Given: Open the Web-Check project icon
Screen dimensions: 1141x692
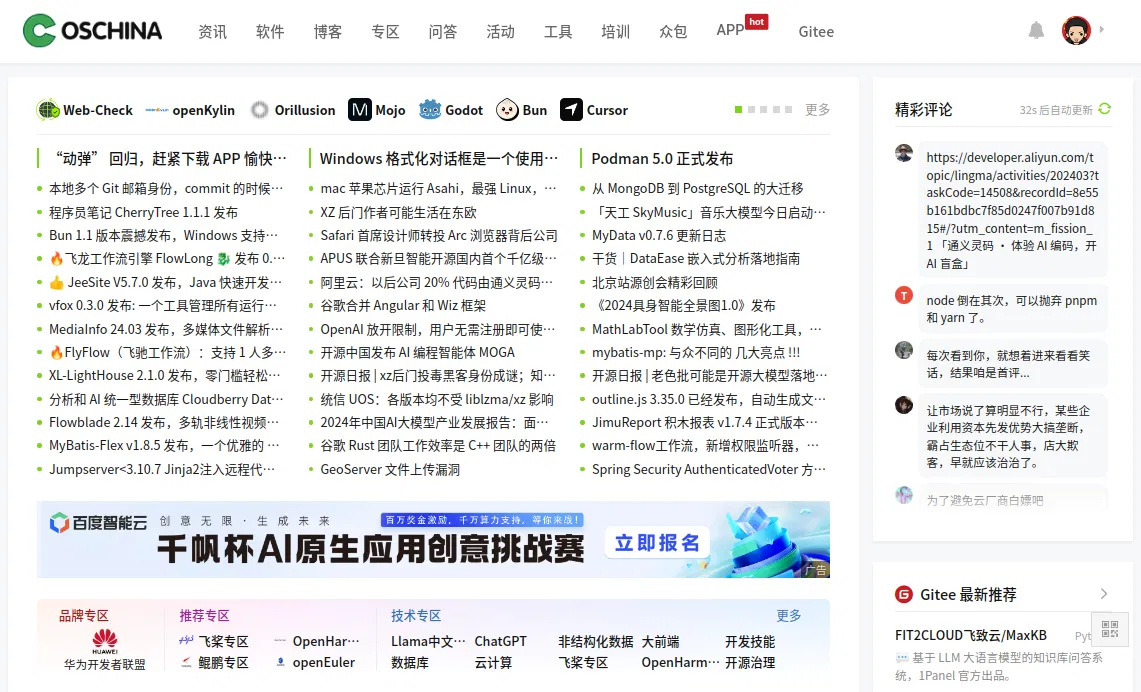Looking at the screenshot, I should 48,110.
